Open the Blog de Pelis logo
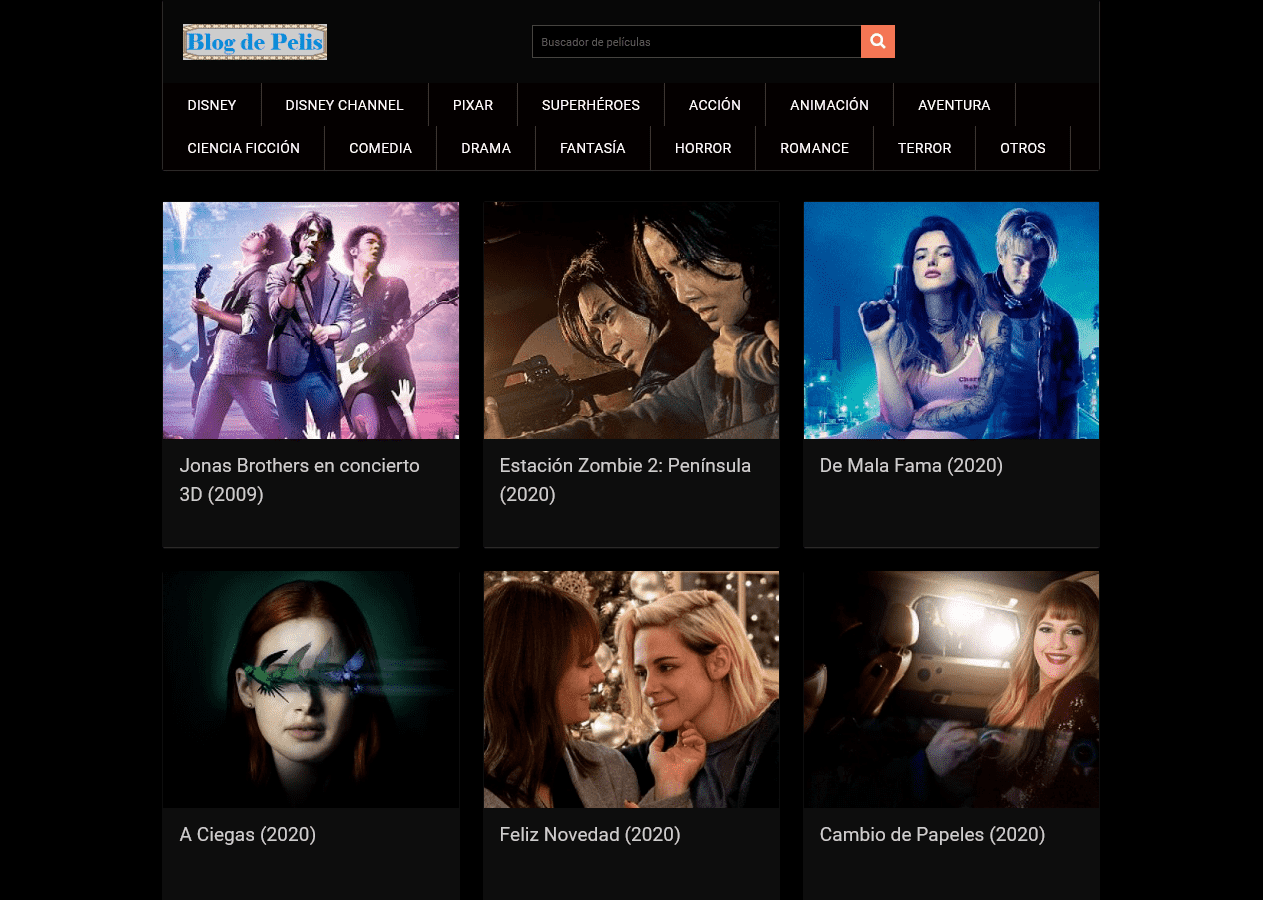The image size is (1263, 900). point(255,42)
